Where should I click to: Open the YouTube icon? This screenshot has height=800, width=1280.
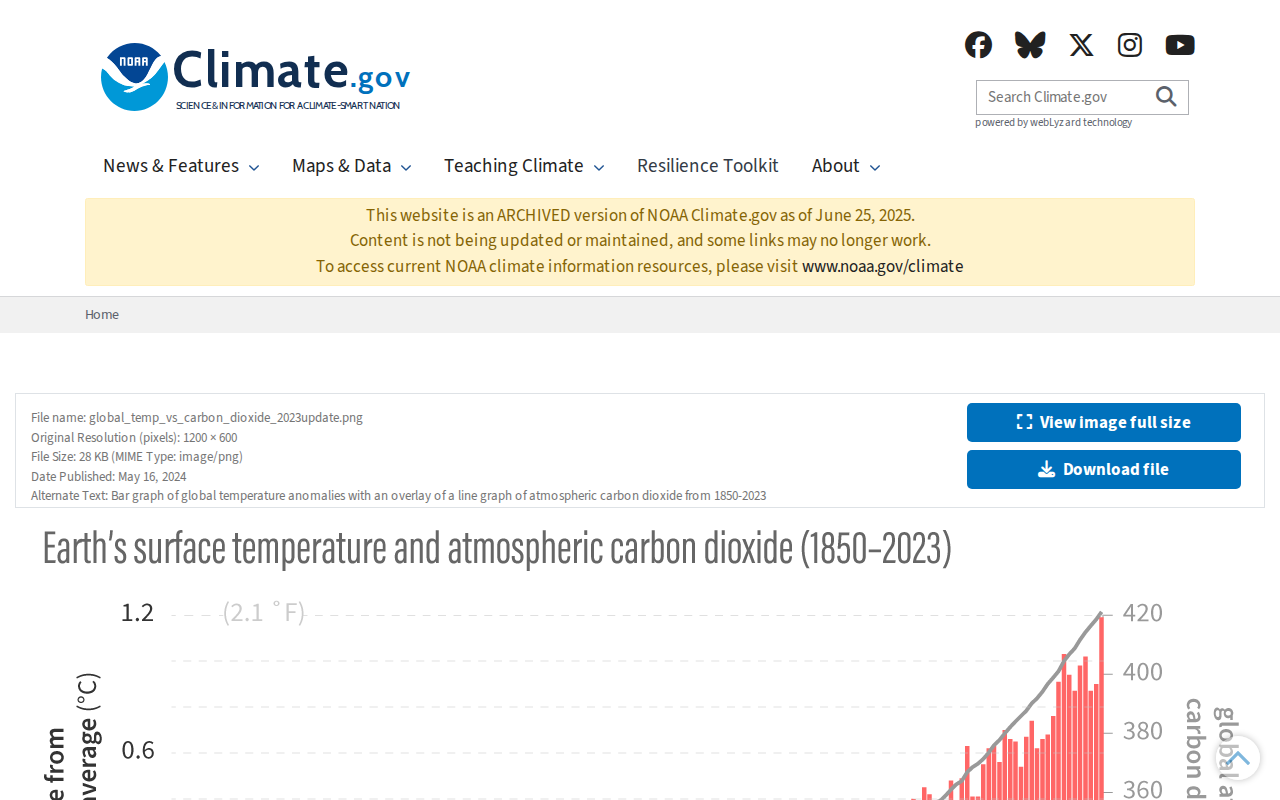point(1180,45)
